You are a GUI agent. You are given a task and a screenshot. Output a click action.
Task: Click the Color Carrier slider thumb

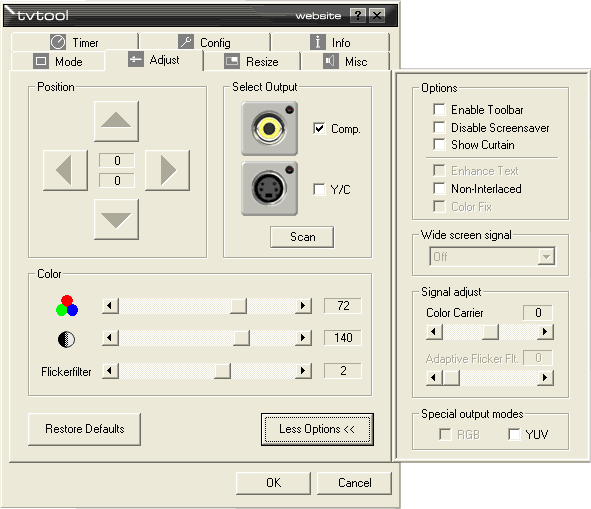[490, 332]
